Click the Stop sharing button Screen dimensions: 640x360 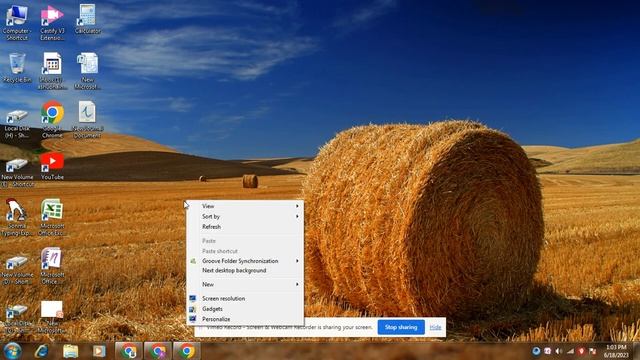(401, 327)
